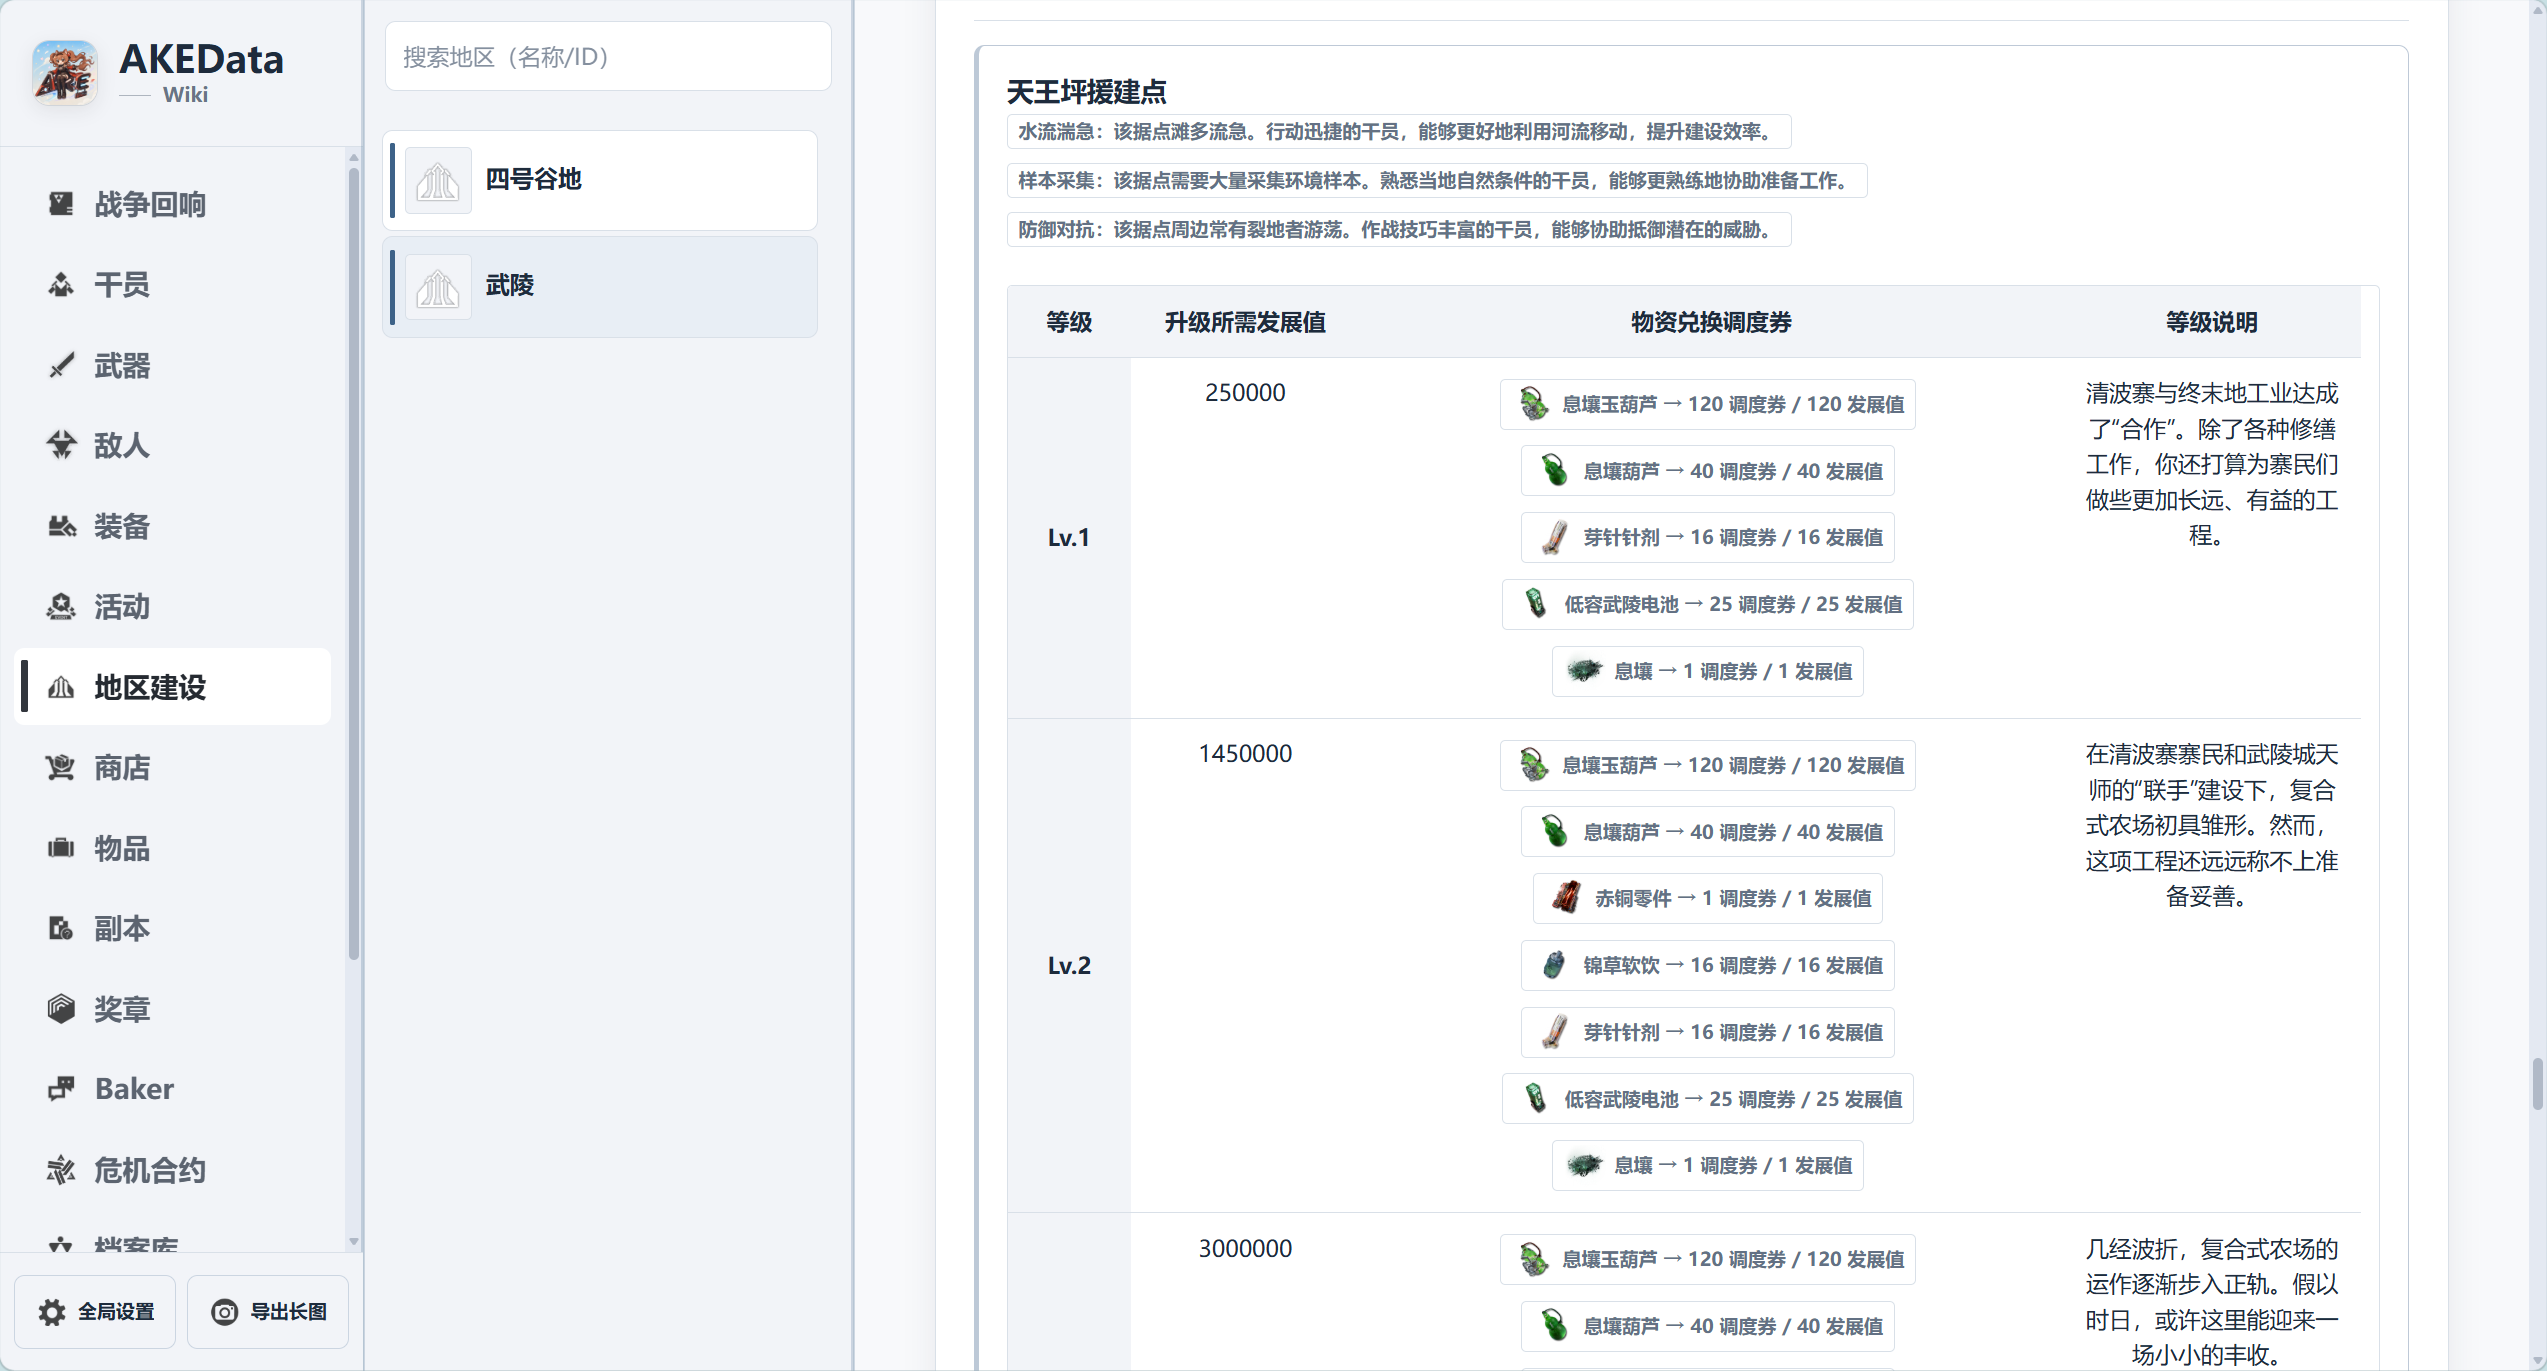Image resolution: width=2547 pixels, height=1371 pixels.
Task: Click the 天王坪援建点 heading
Action: click(x=1087, y=92)
